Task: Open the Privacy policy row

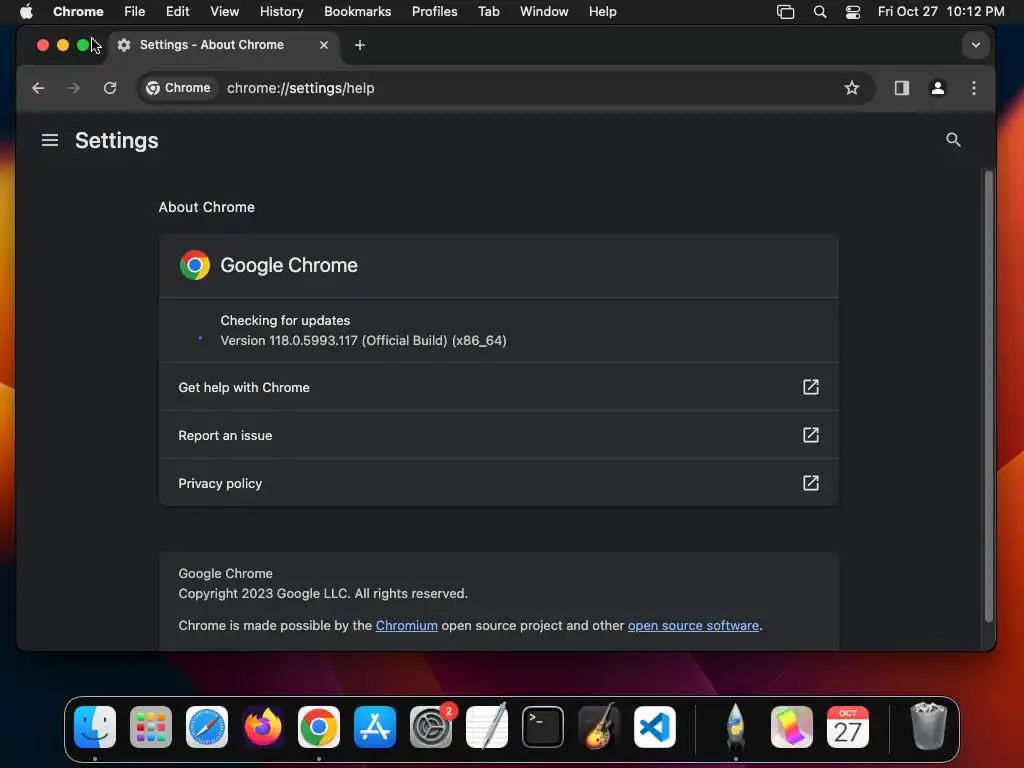Action: click(x=498, y=483)
